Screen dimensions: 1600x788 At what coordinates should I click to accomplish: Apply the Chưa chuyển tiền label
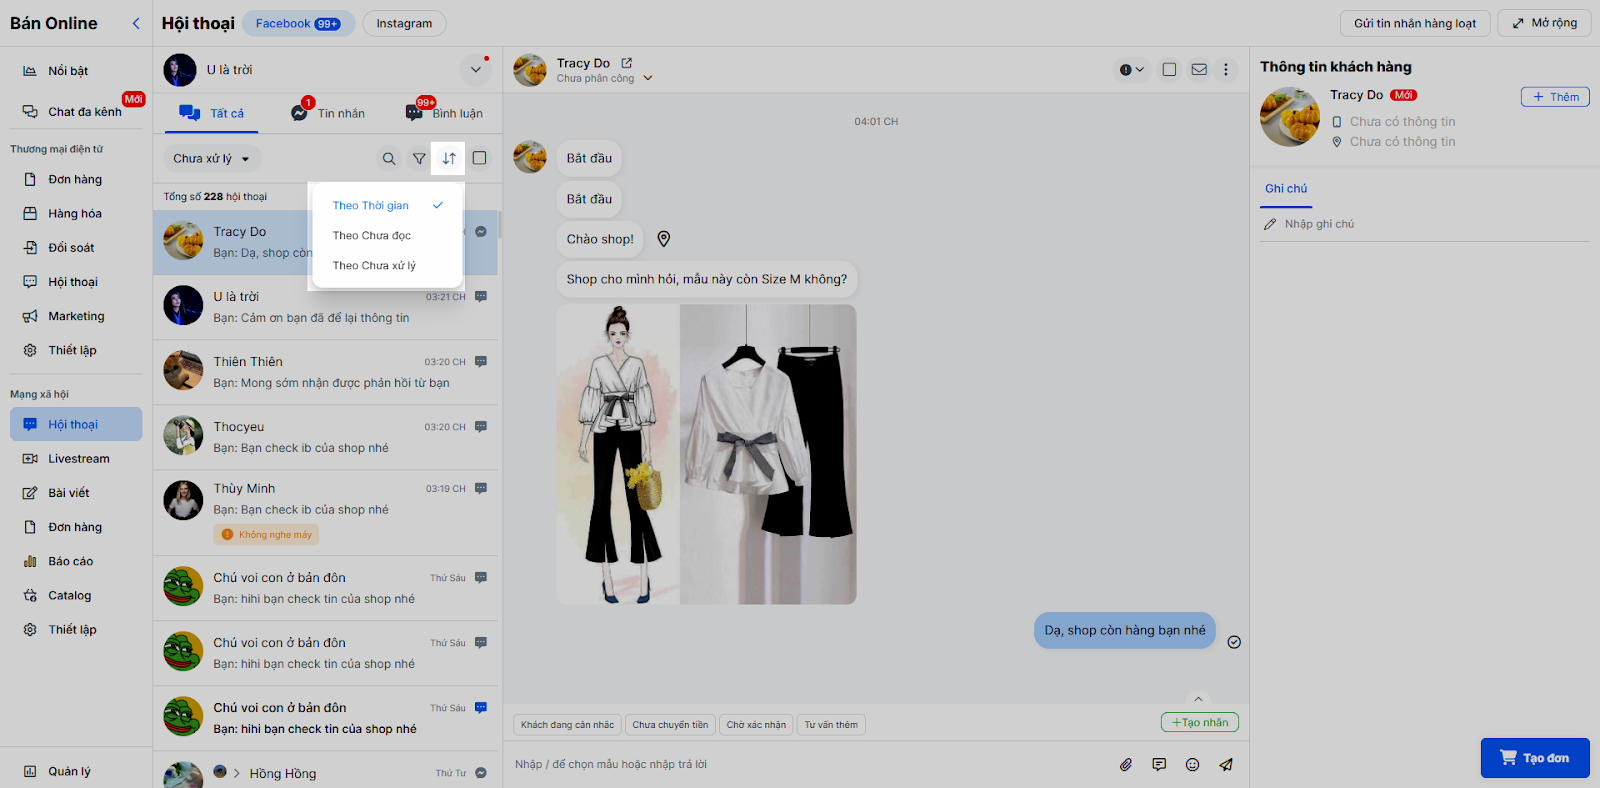tap(670, 725)
